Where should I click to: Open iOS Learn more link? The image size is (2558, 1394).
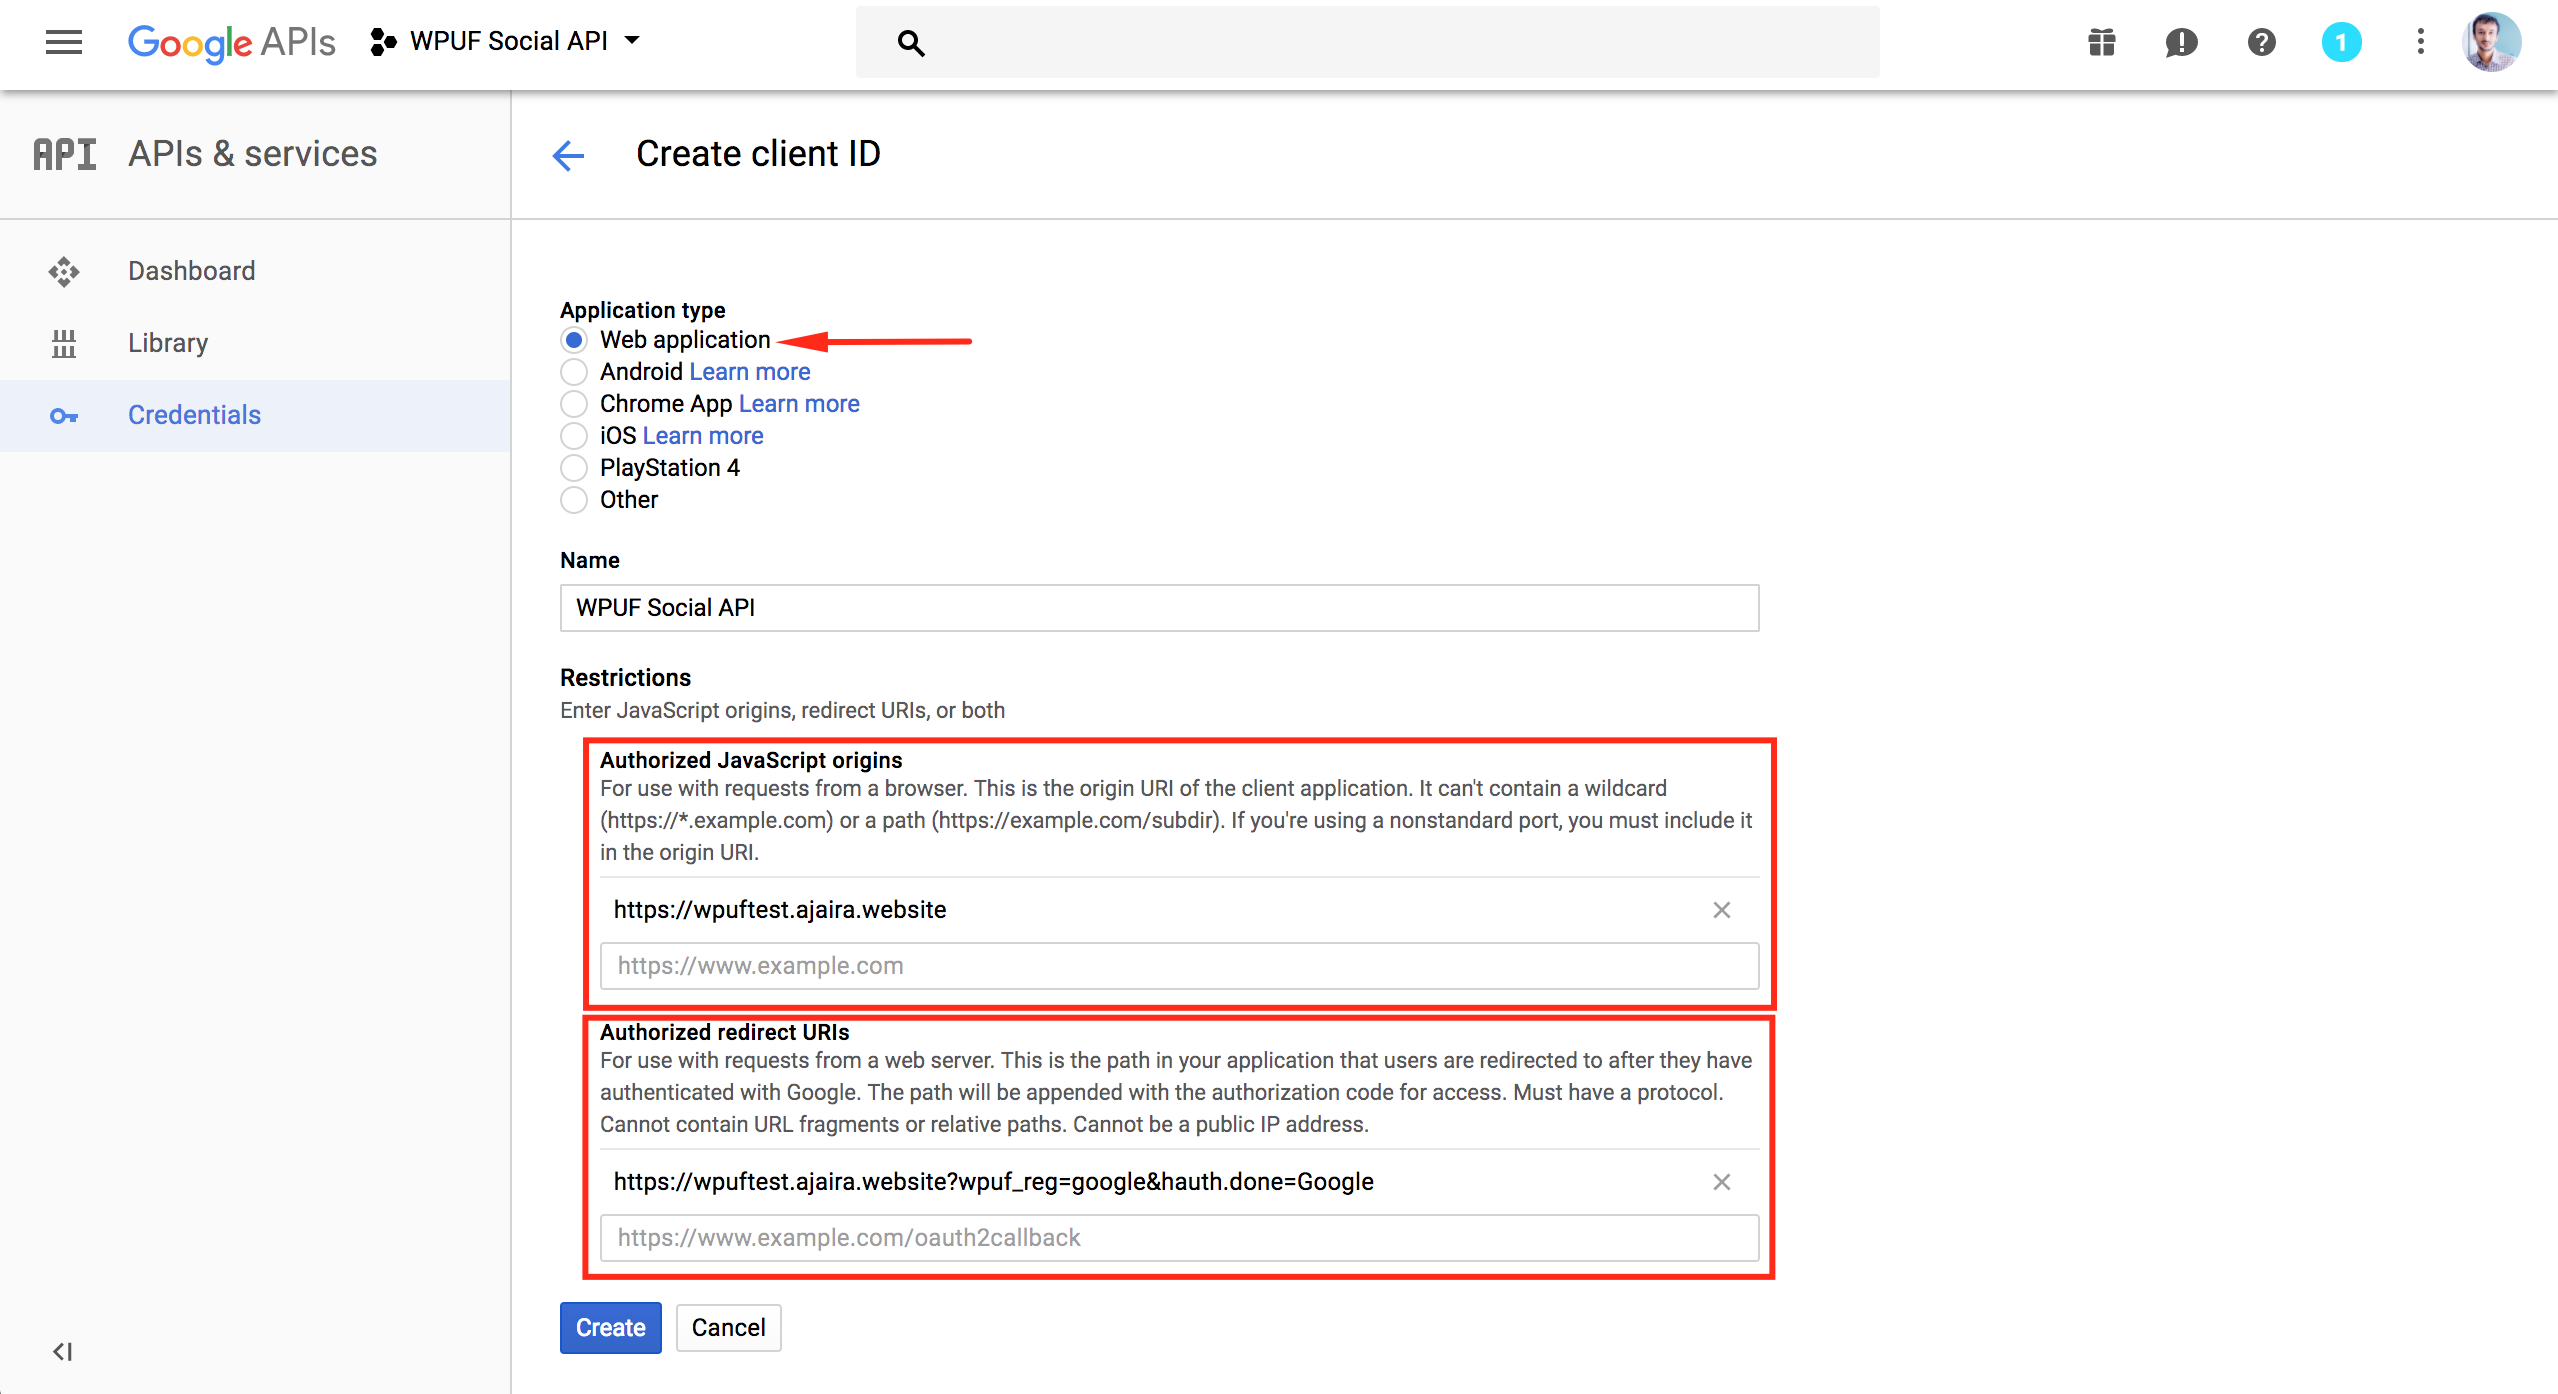(x=703, y=436)
